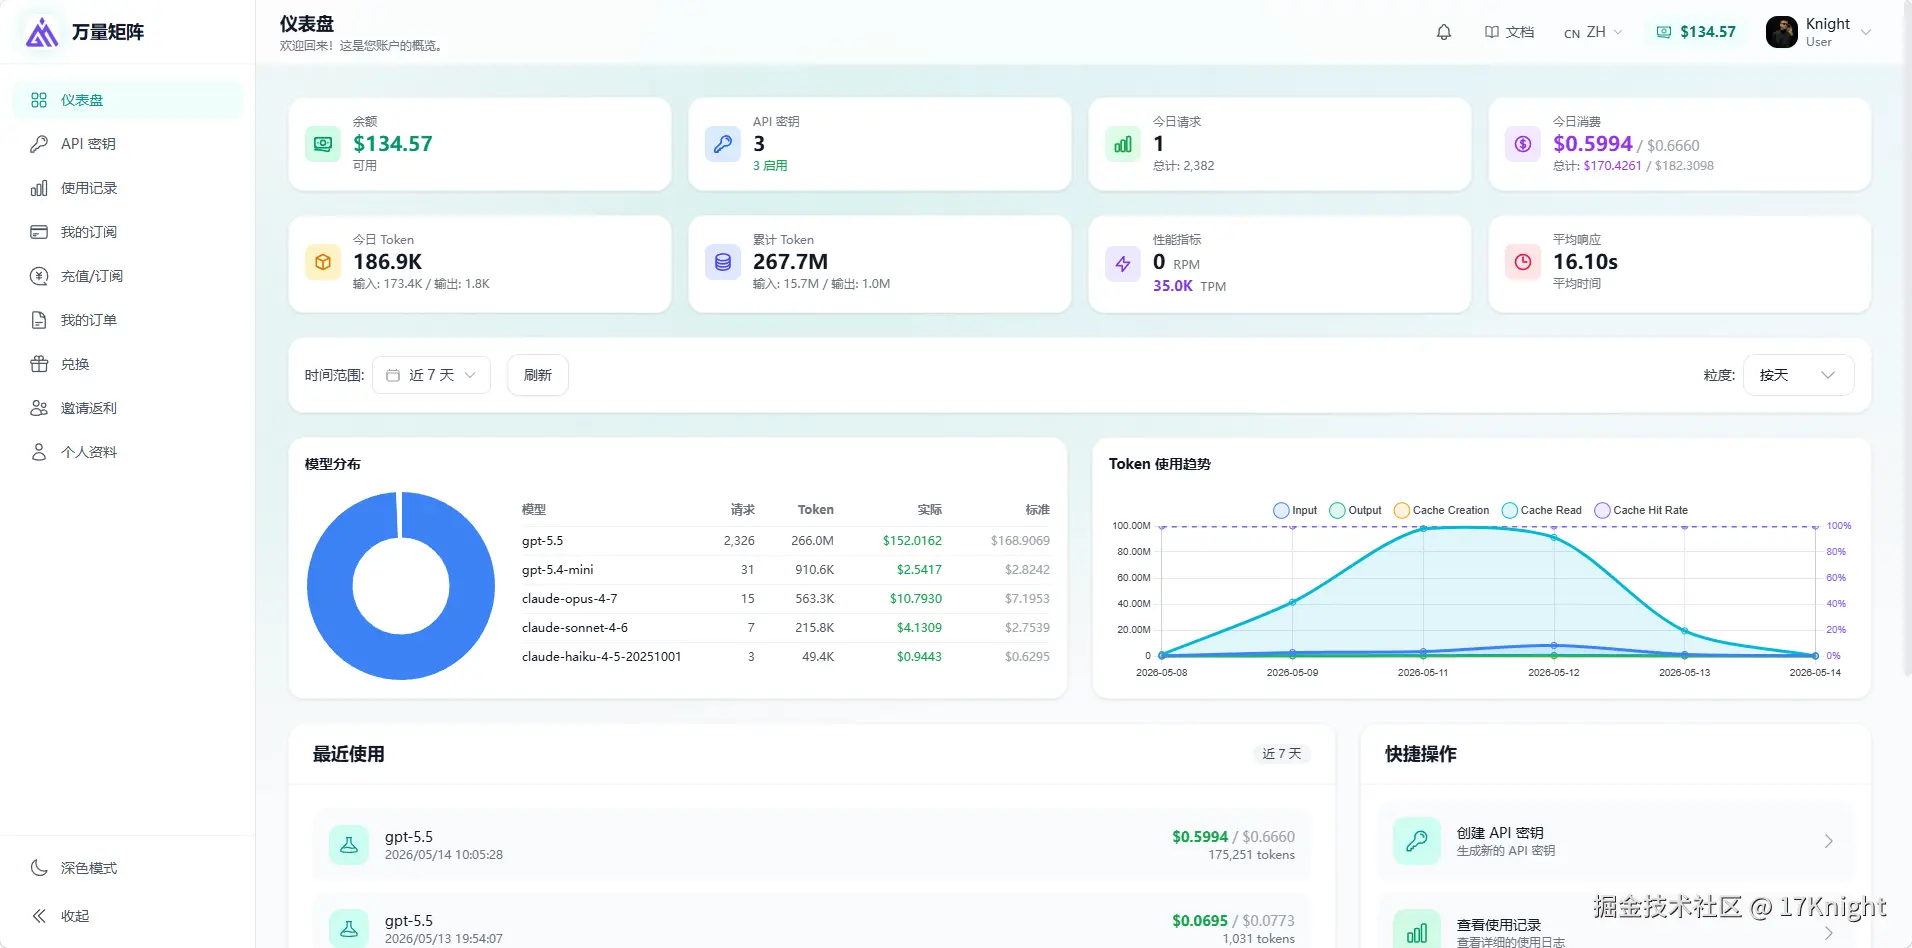The height and width of the screenshot is (948, 1912).
Task: Click the 创建 API 密钥 key icon
Action: pos(1417,841)
